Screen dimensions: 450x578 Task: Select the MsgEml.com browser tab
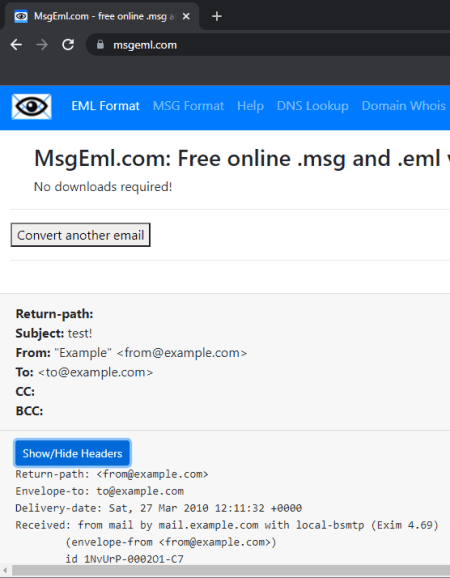(x=102, y=16)
